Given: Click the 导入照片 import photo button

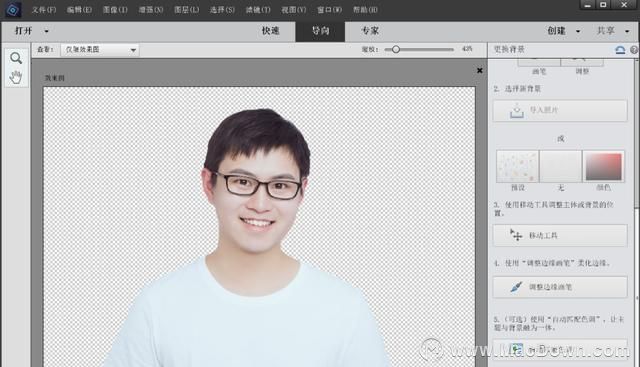Looking at the screenshot, I should pyautogui.click(x=560, y=111).
